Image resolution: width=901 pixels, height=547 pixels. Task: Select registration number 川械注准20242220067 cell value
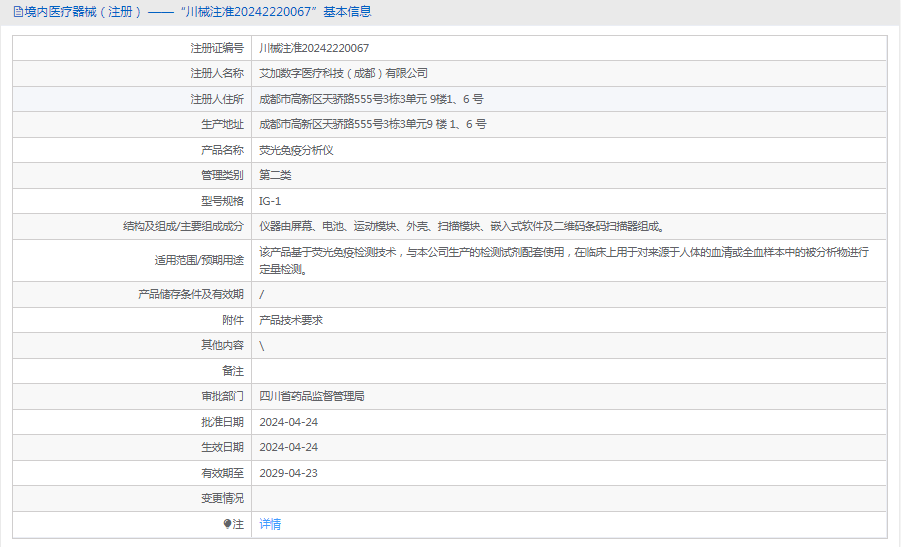[x=314, y=48]
